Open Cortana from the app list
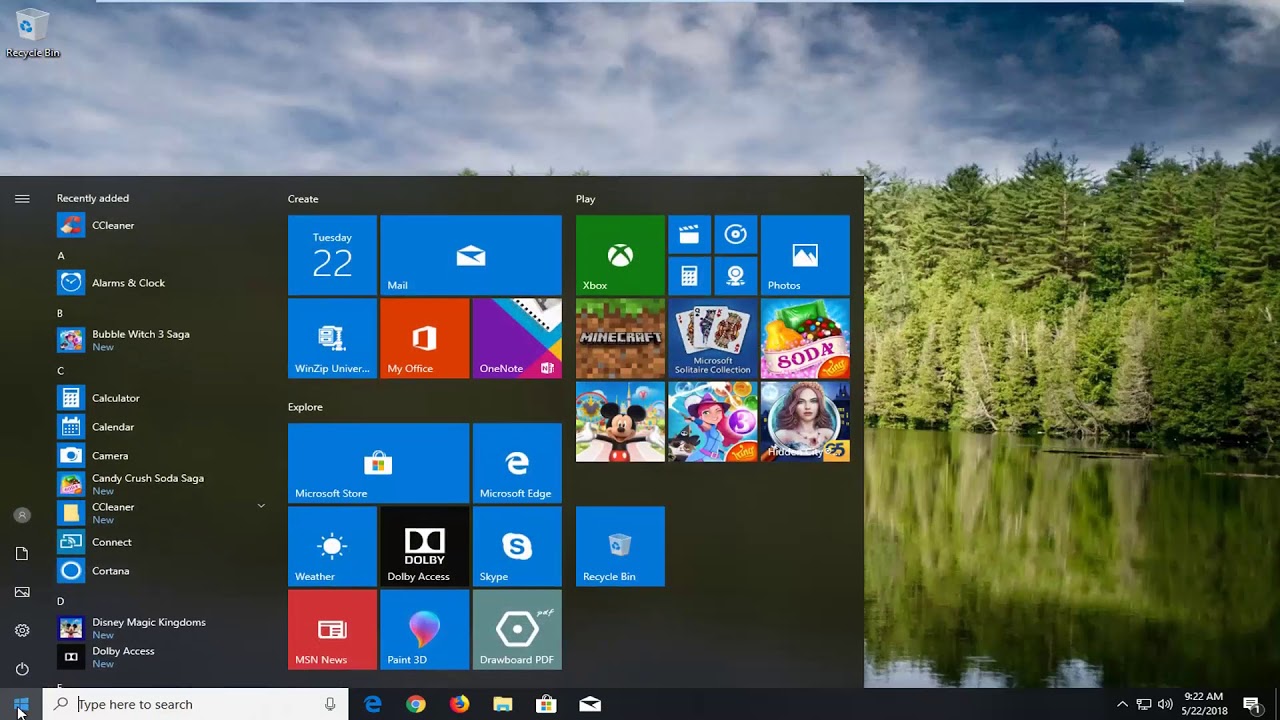The height and width of the screenshot is (720, 1280). (x=164, y=571)
